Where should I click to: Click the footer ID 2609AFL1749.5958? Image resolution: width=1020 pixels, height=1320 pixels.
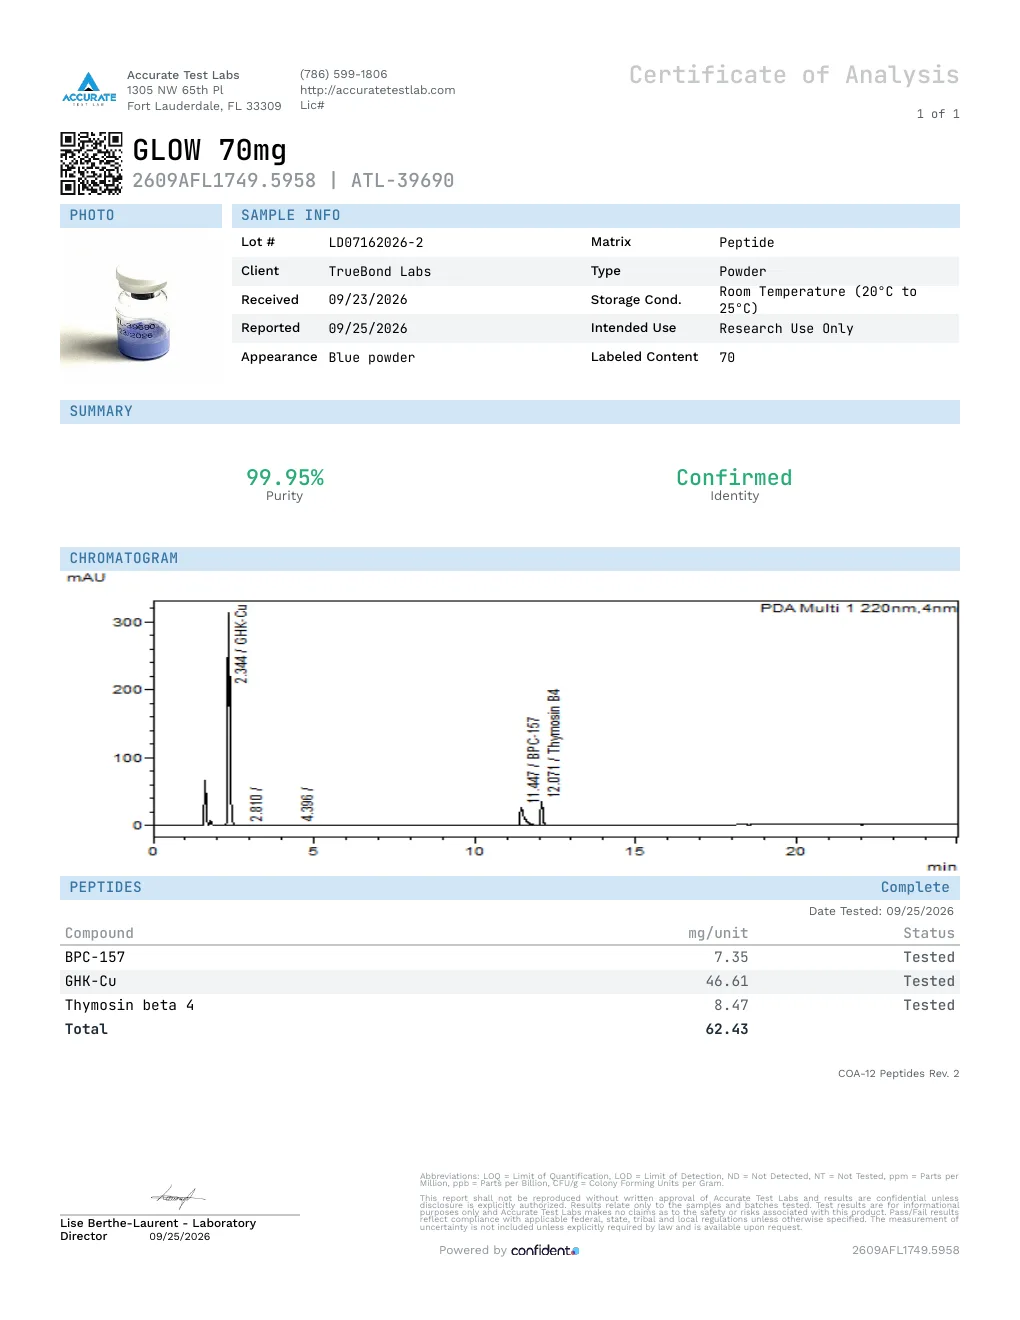[x=905, y=1251]
